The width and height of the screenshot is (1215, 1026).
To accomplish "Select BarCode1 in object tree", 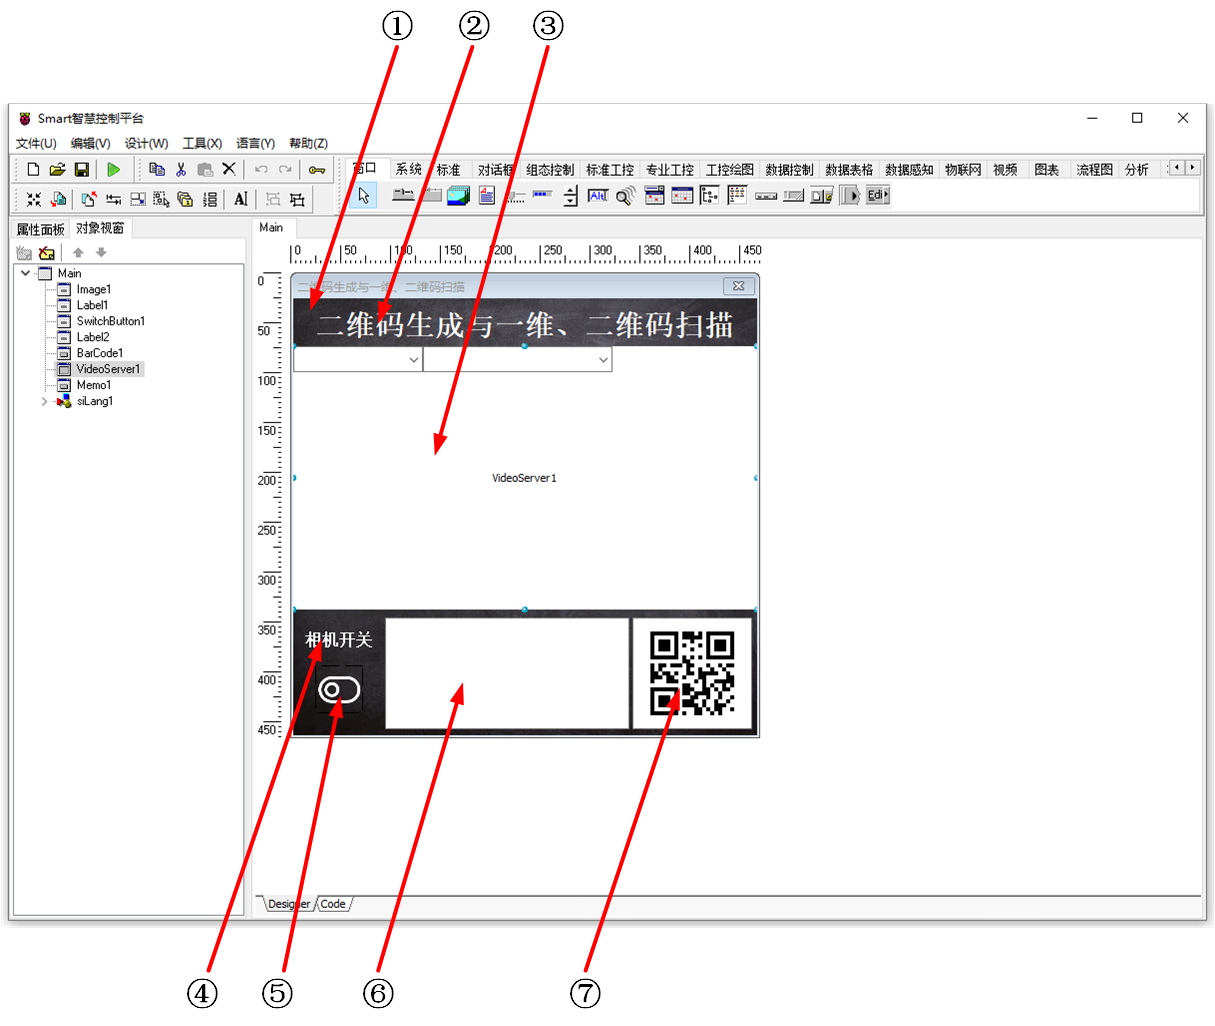I will [99, 353].
